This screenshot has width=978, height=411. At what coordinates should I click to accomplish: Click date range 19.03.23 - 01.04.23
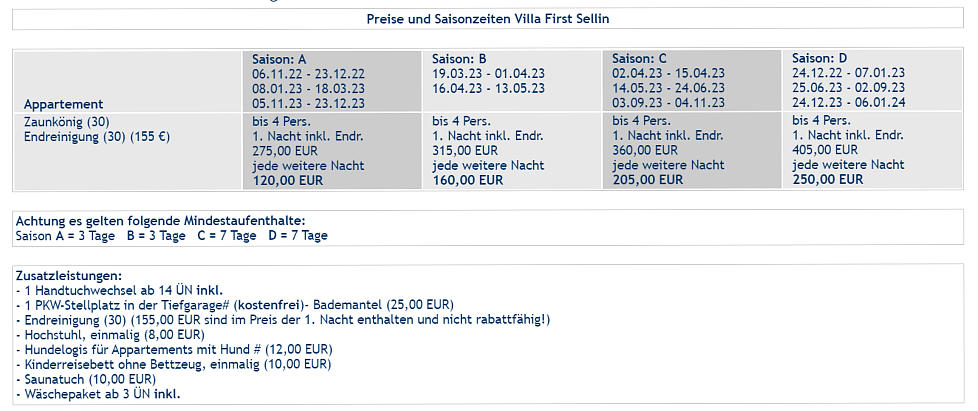click(488, 74)
